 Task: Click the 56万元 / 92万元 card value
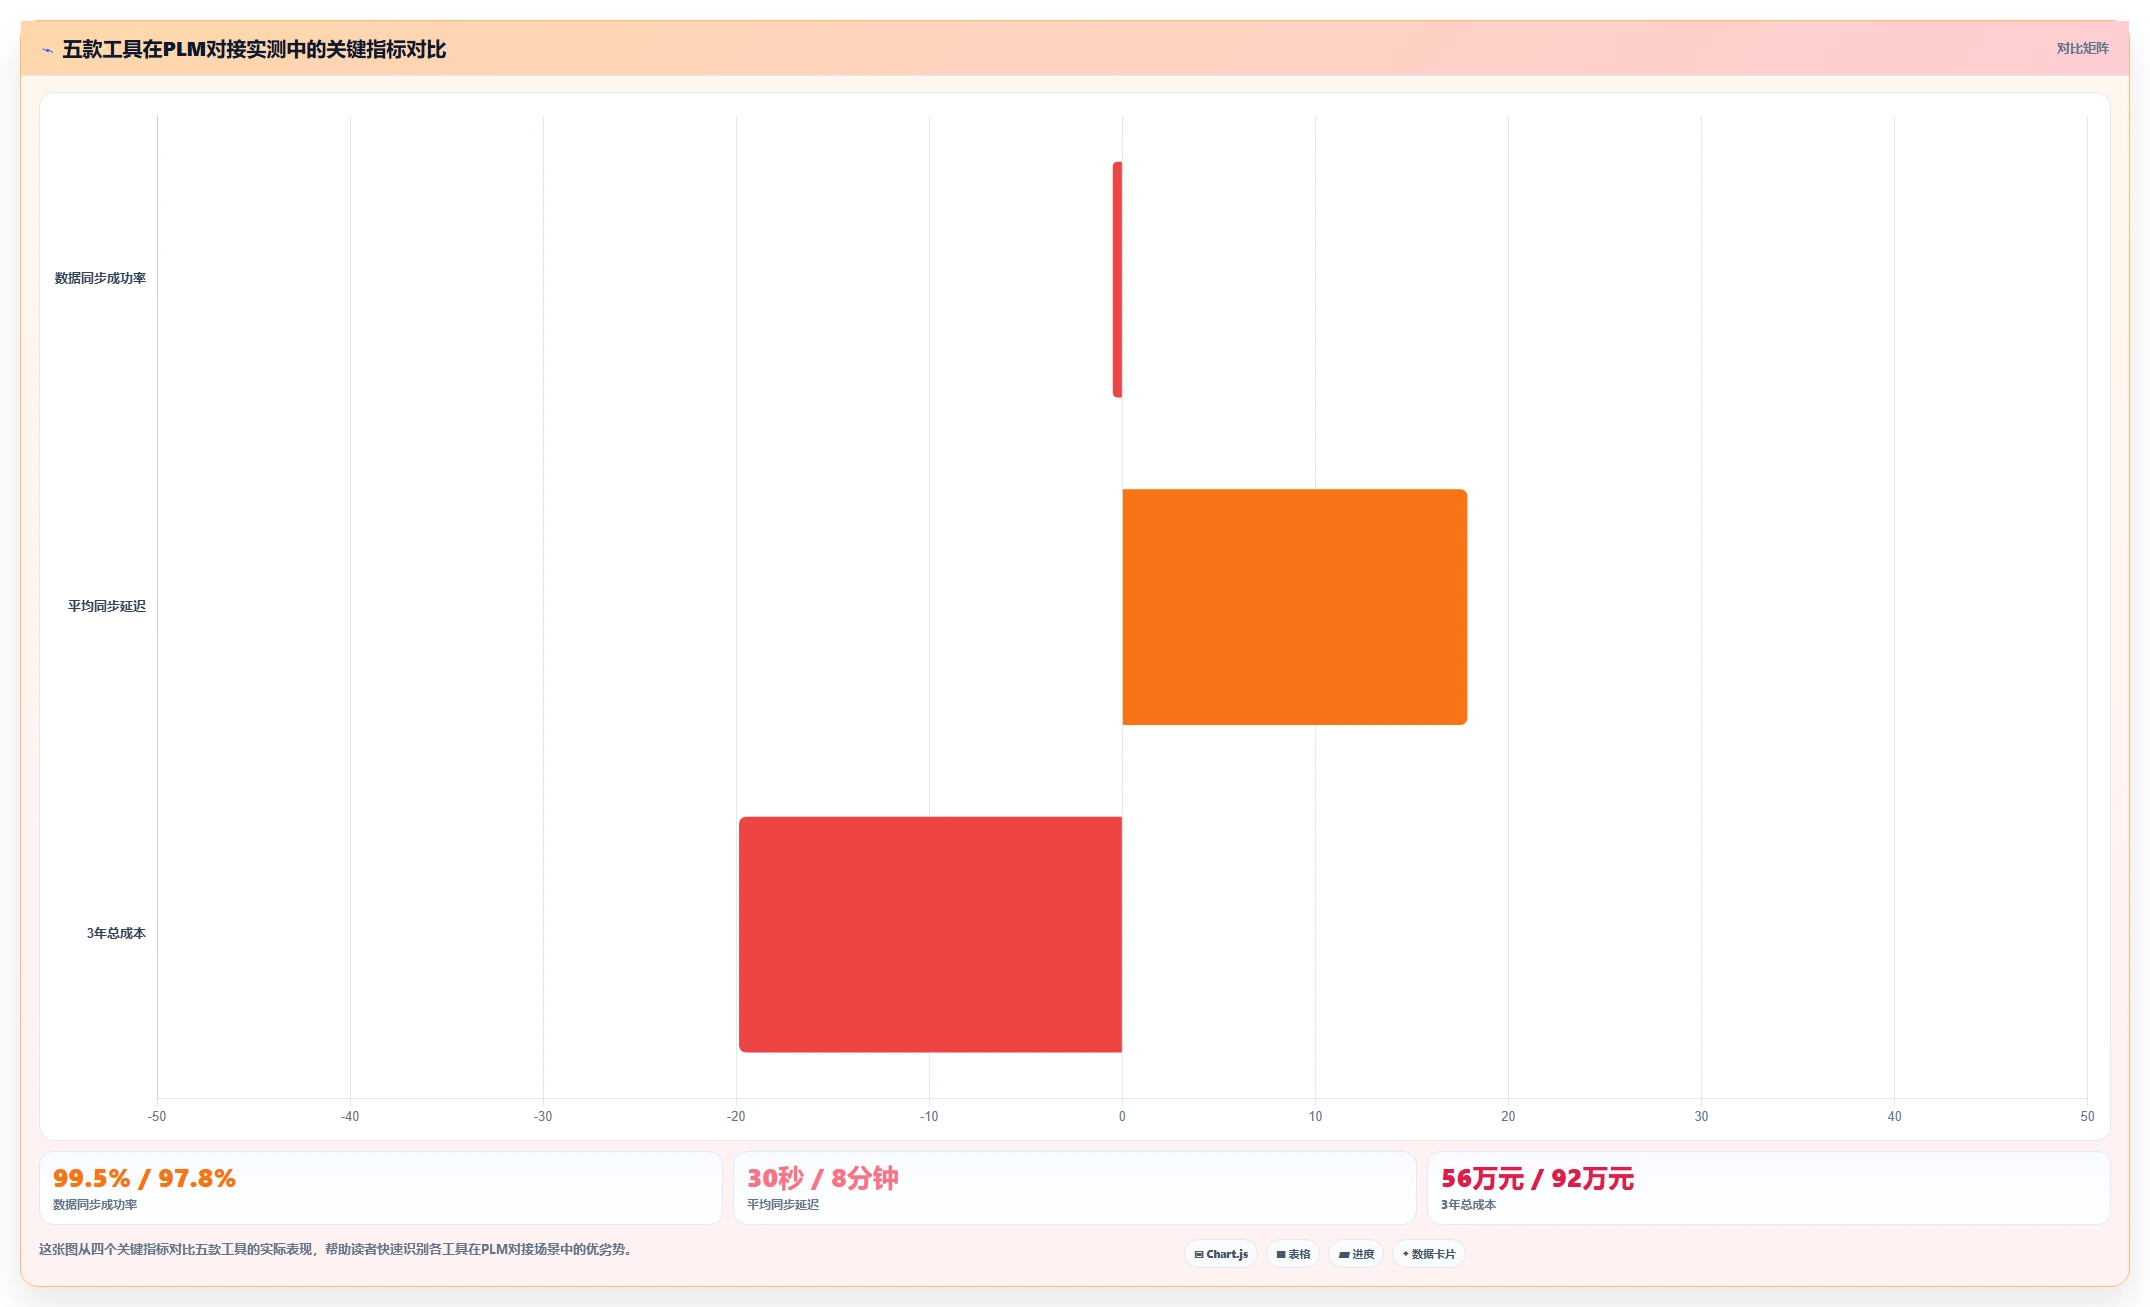pyautogui.click(x=1537, y=1178)
